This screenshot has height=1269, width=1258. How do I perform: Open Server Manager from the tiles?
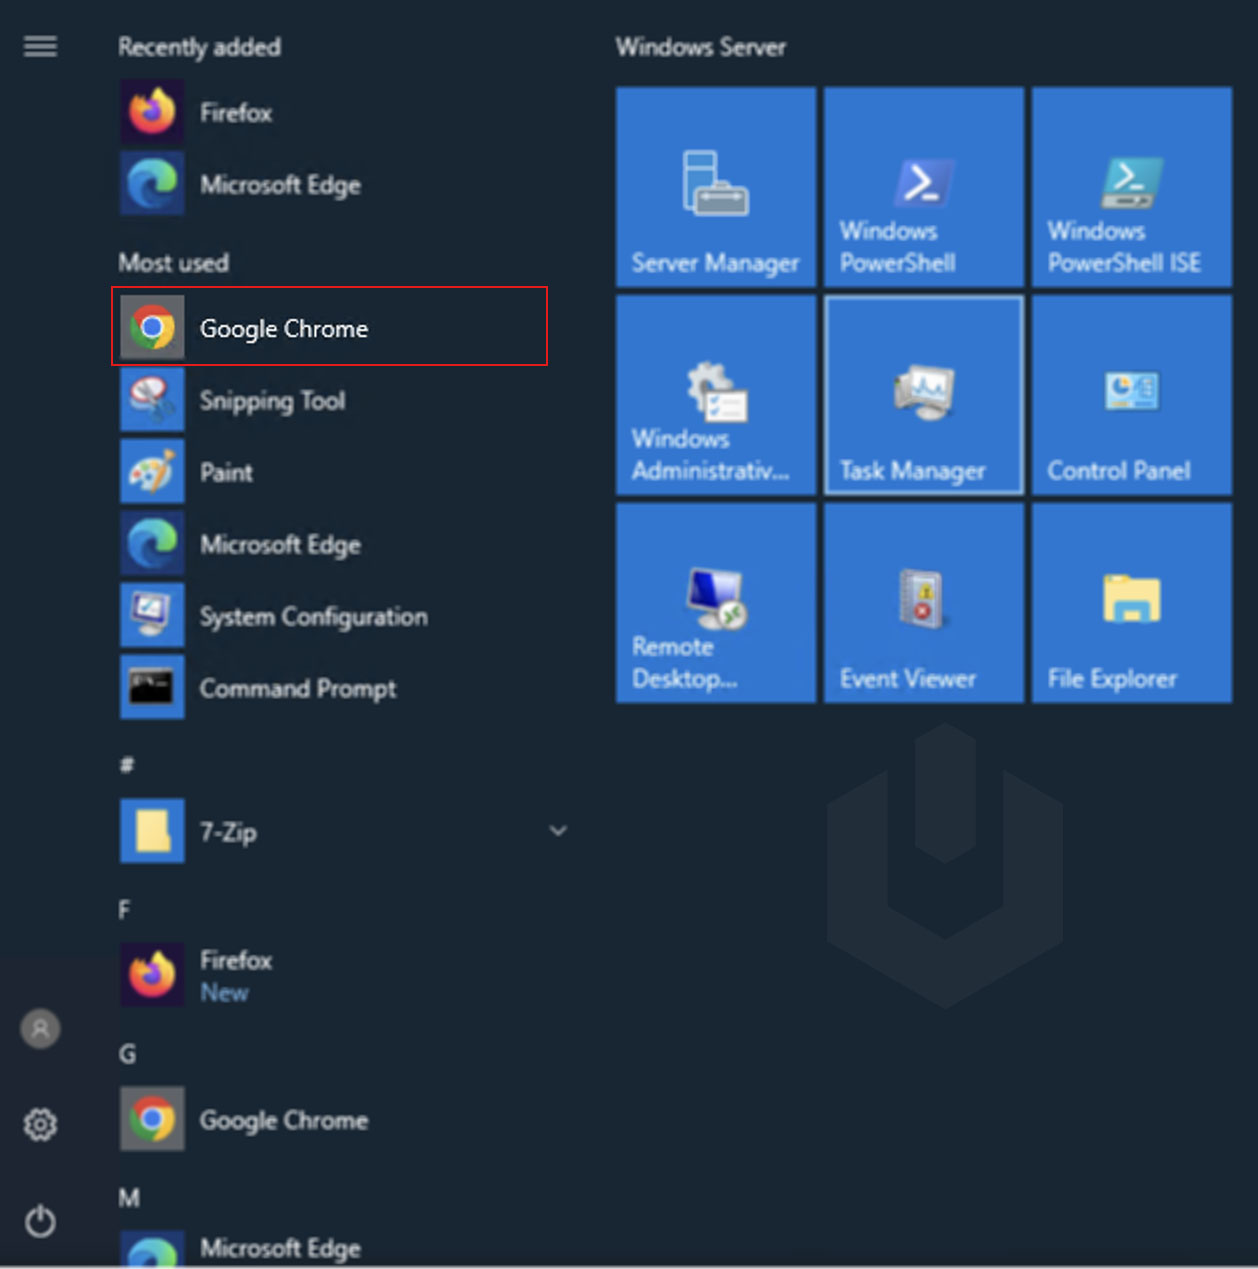click(715, 190)
